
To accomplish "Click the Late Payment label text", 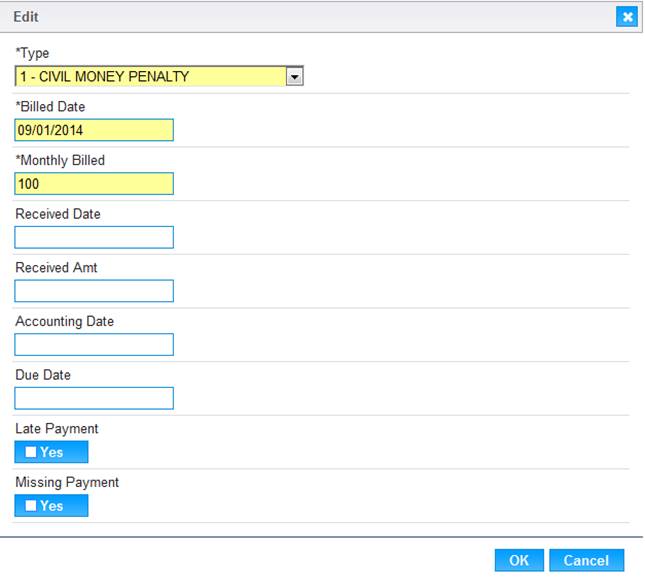I will tap(57, 429).
